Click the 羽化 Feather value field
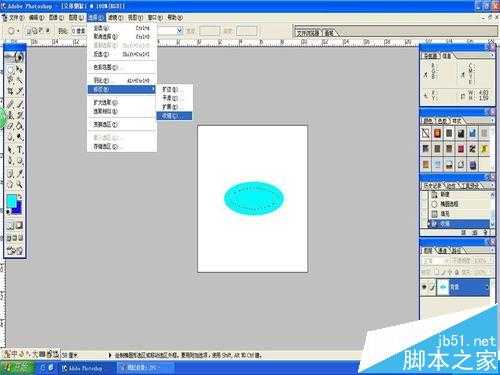 [x=79, y=31]
